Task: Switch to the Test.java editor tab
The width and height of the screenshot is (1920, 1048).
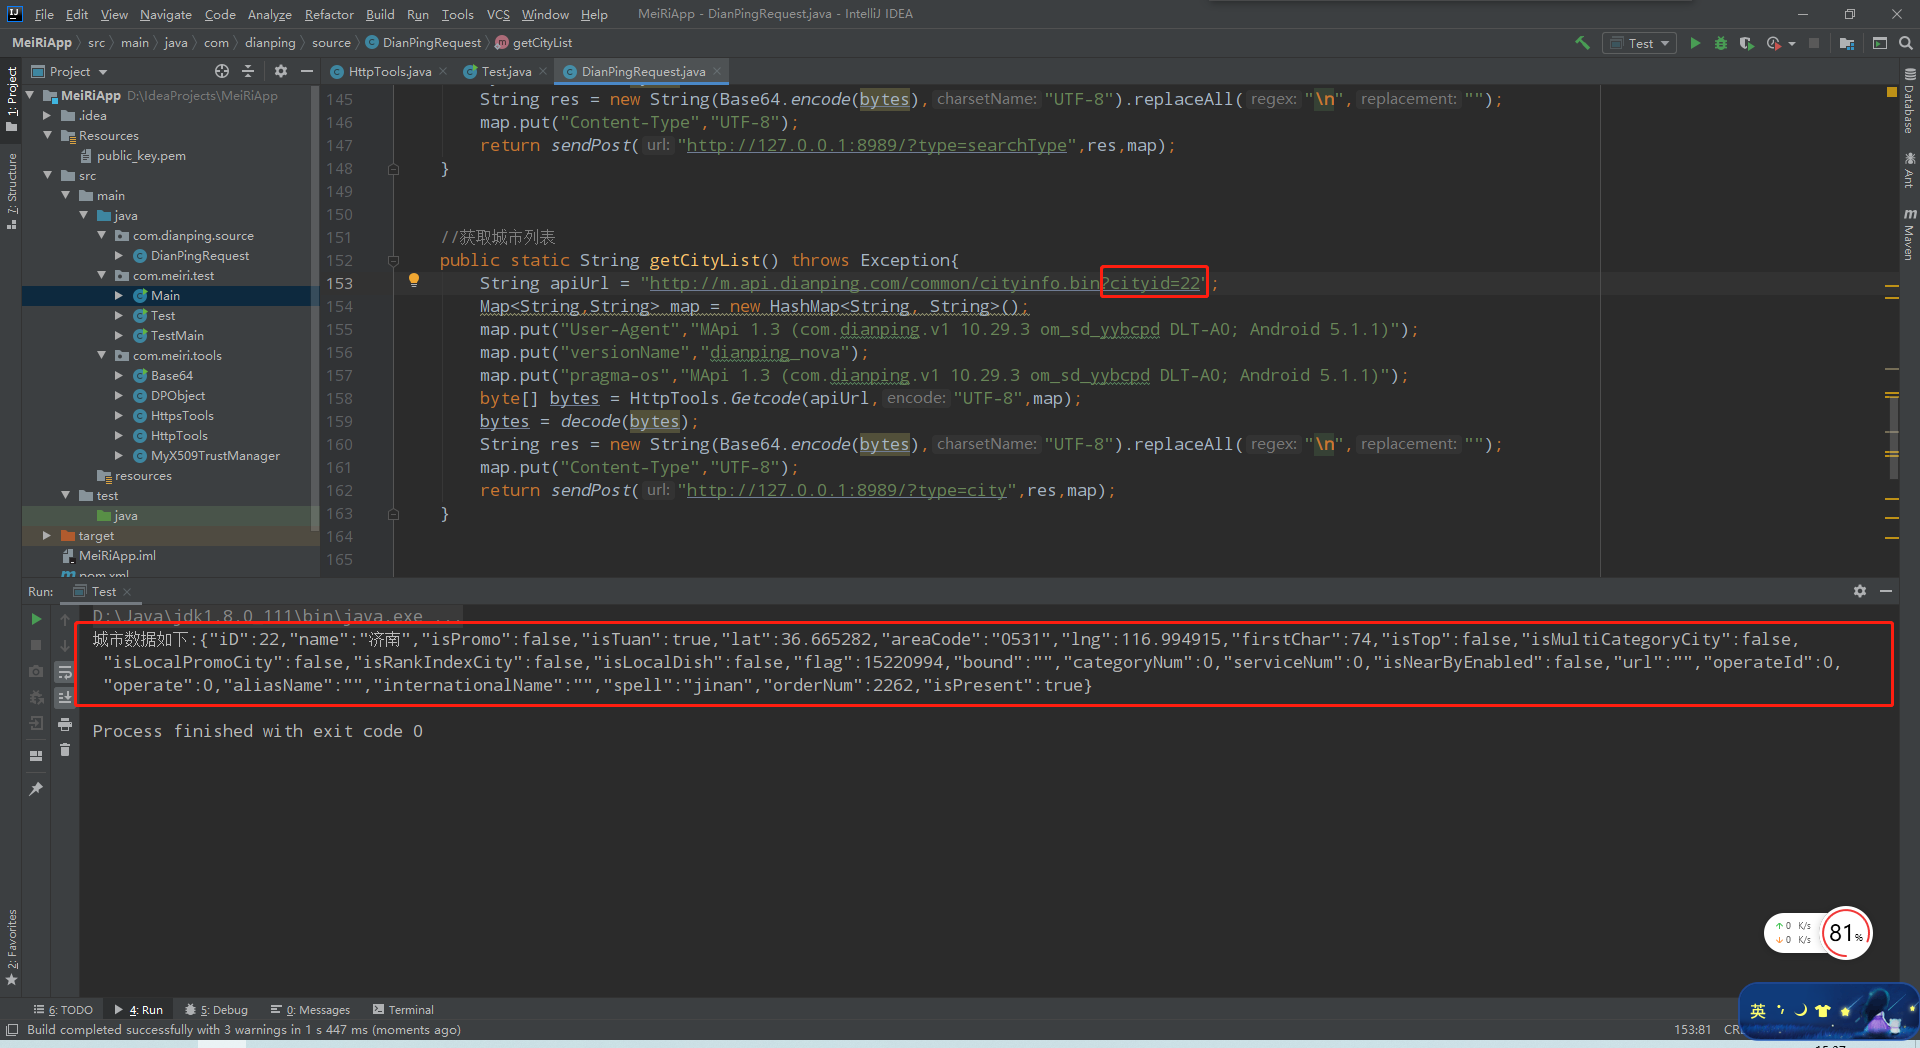Action: (x=506, y=71)
